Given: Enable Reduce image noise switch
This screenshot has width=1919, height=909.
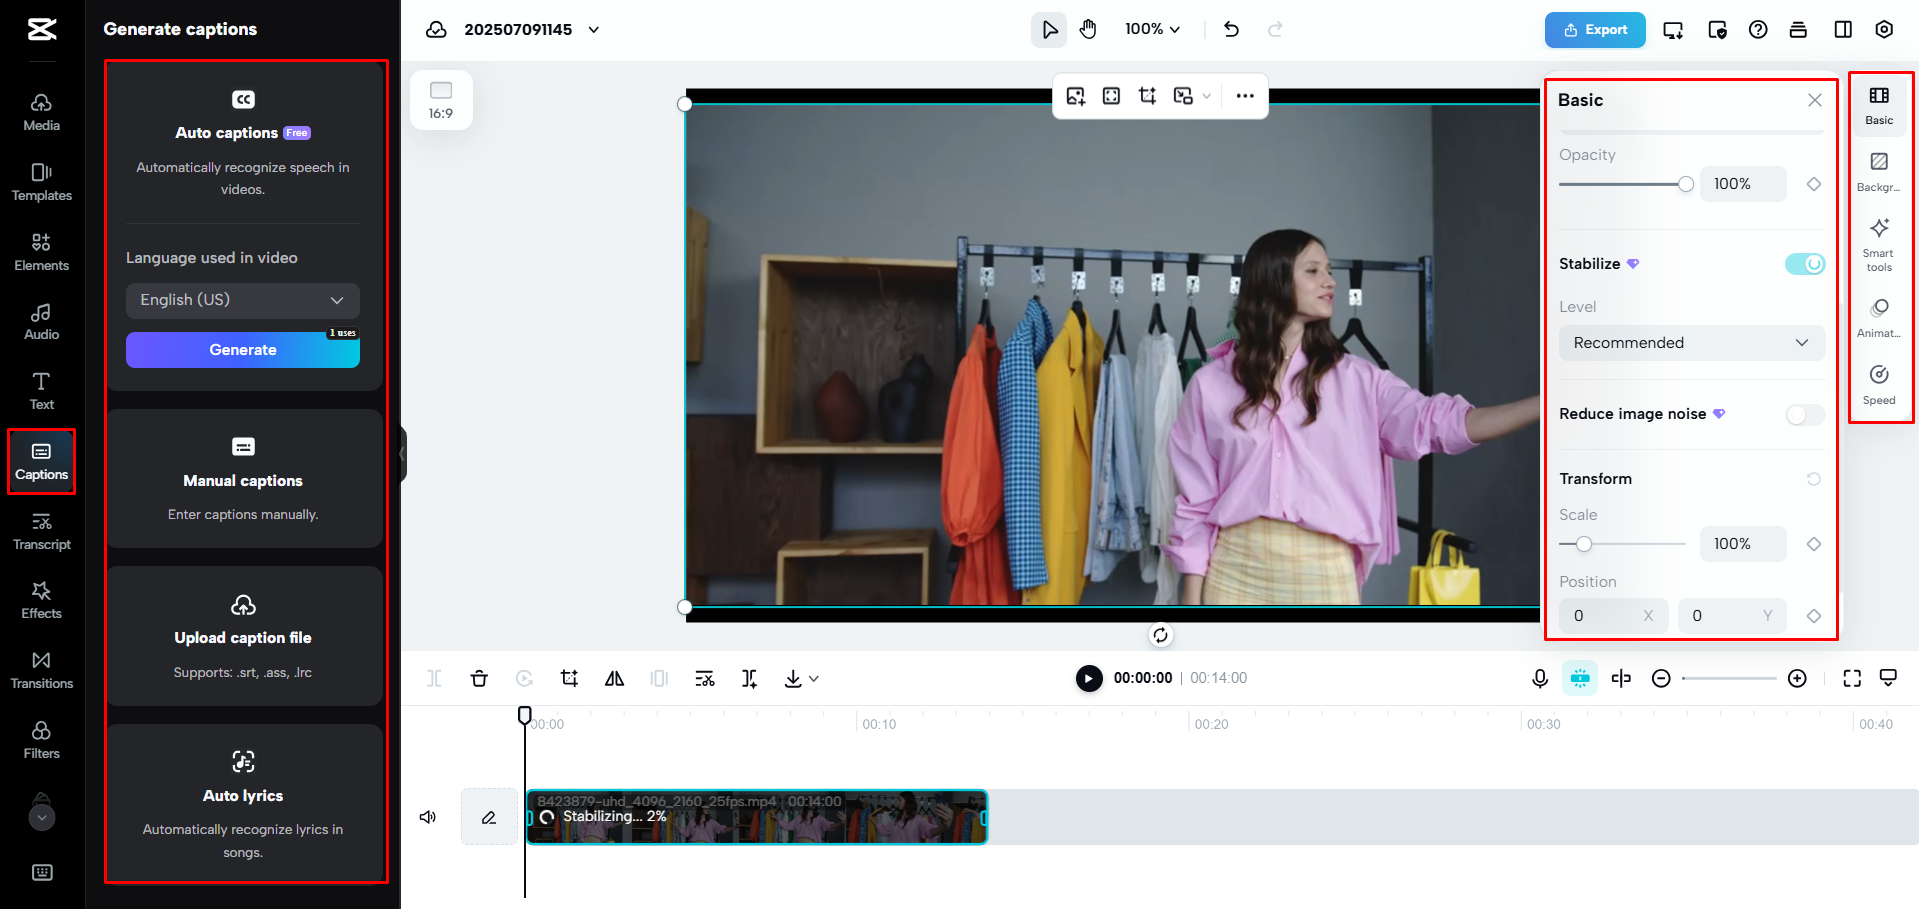Looking at the screenshot, I should [1805, 414].
